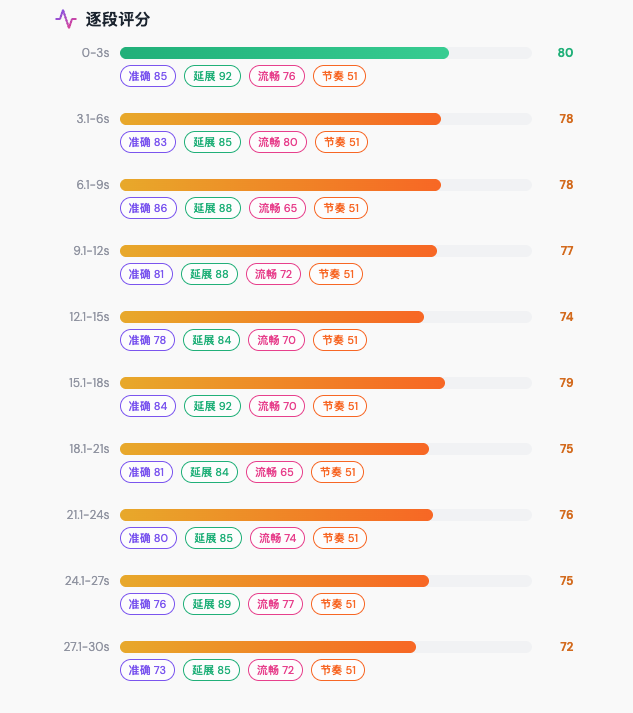633x713 pixels.
Task: Click the score 74 beside 12.1-15s bar
Action: [x=566, y=316]
